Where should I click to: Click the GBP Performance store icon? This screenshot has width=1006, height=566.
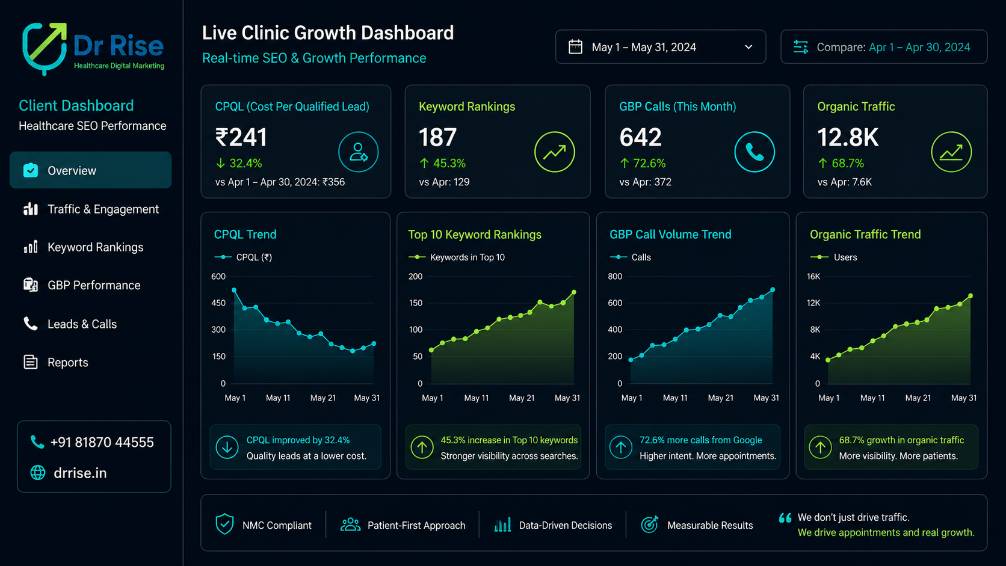[30, 285]
